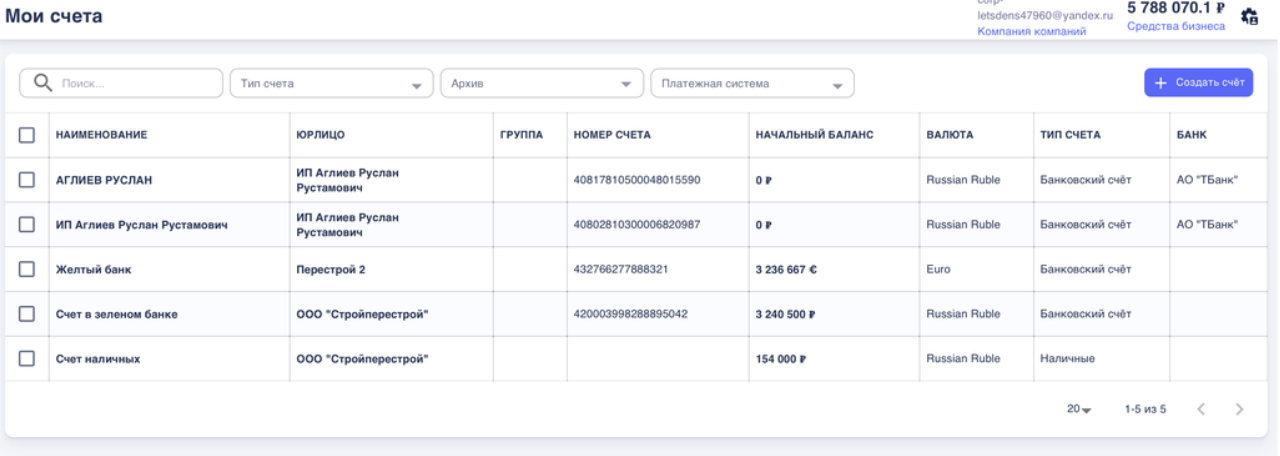Go to next page arrow
The width and height of the screenshot is (1280, 456).
tap(1239, 409)
